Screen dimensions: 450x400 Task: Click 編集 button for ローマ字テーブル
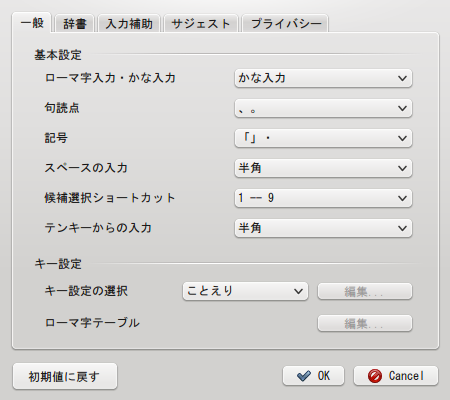365,323
